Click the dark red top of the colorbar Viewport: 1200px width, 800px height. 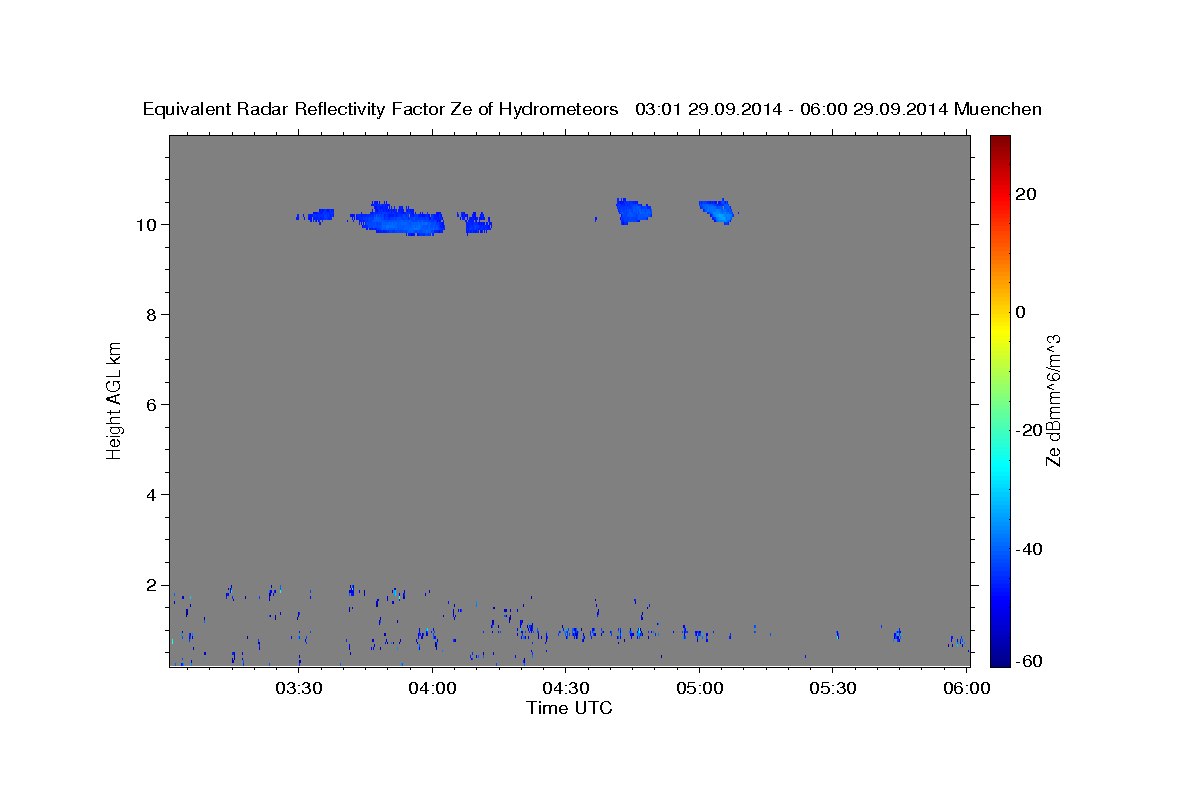pyautogui.click(x=1002, y=145)
